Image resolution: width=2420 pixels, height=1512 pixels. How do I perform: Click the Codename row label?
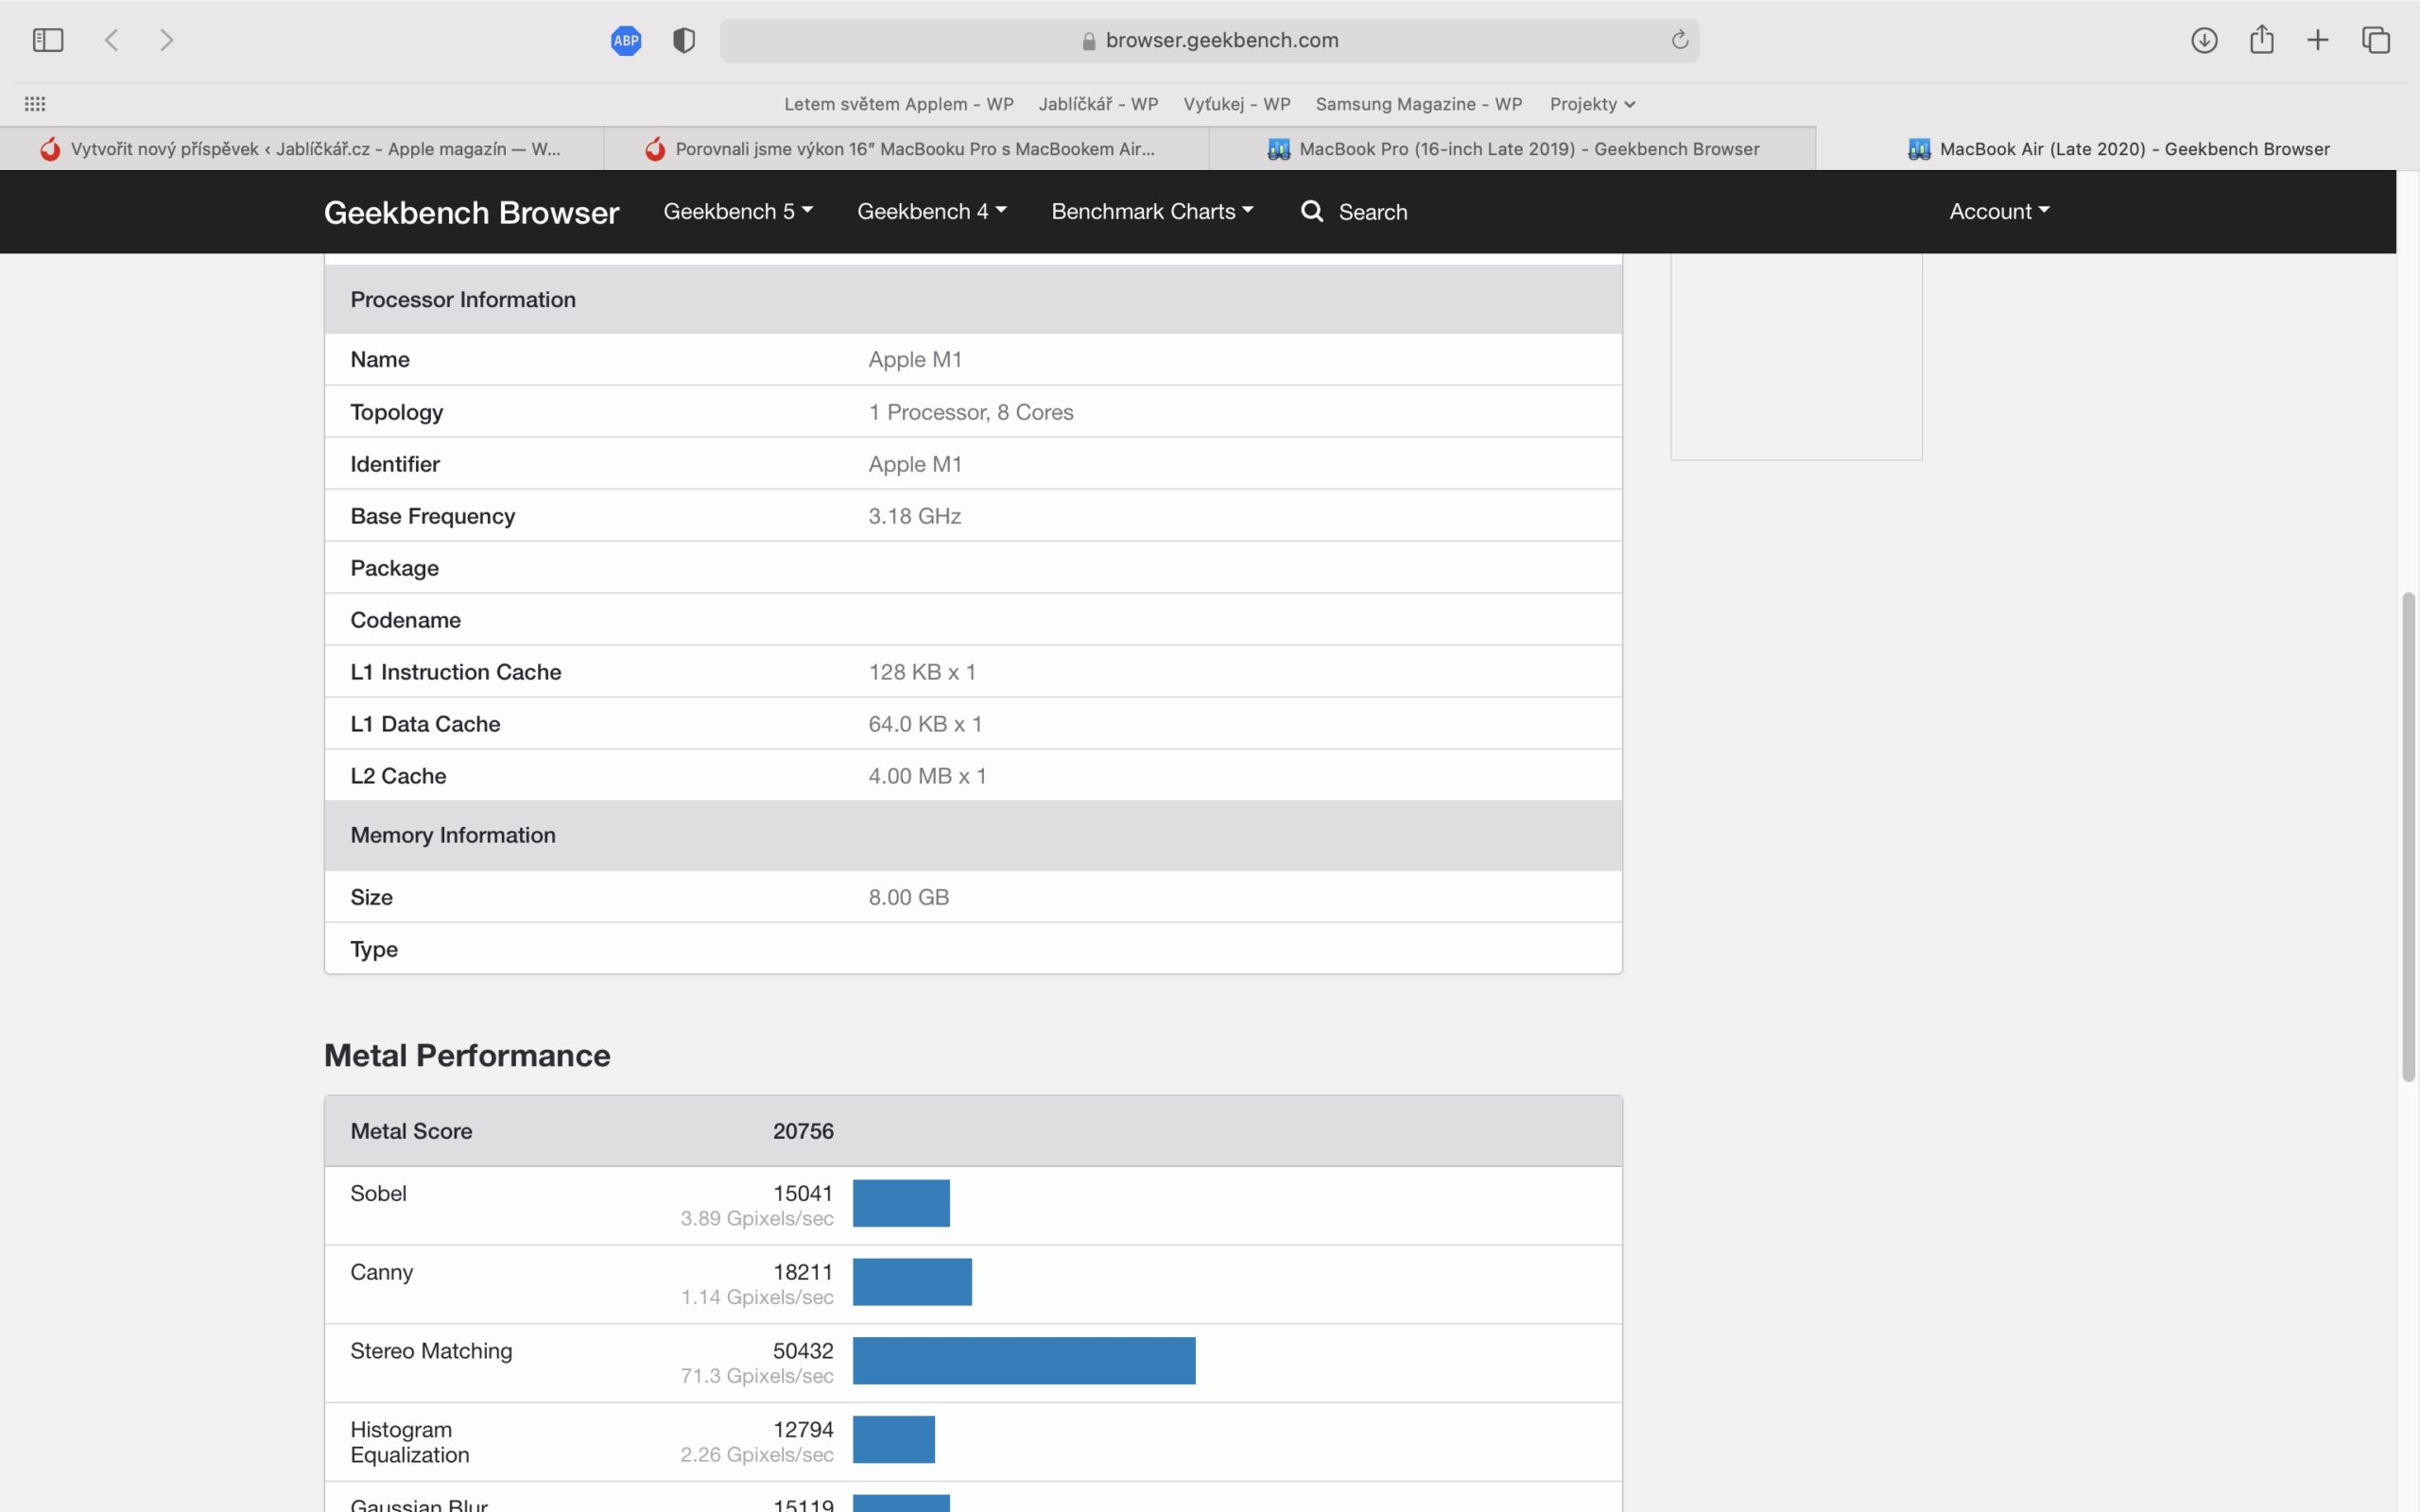point(406,620)
